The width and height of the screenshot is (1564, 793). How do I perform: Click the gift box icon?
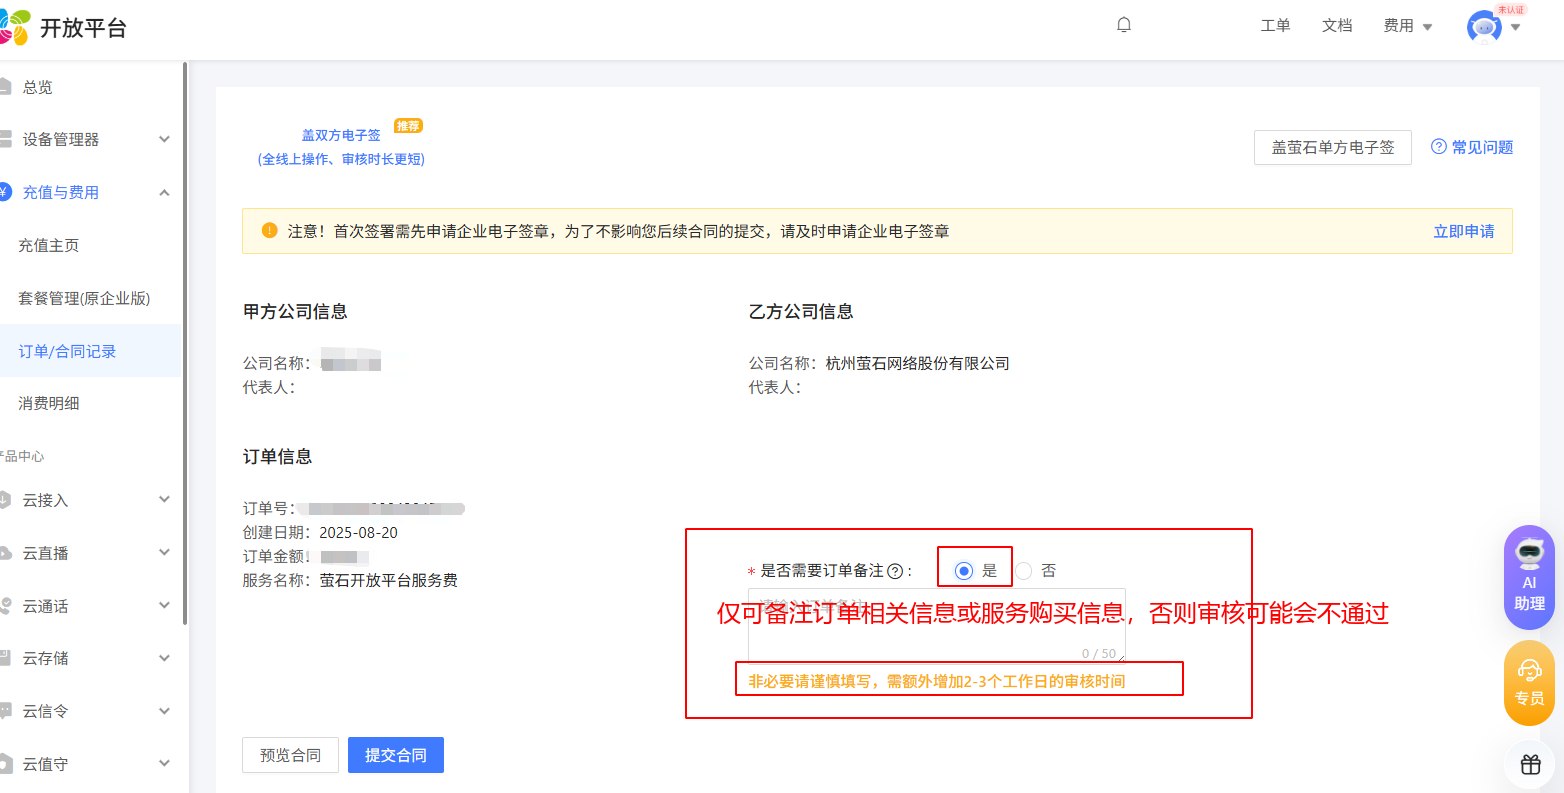tap(1530, 765)
